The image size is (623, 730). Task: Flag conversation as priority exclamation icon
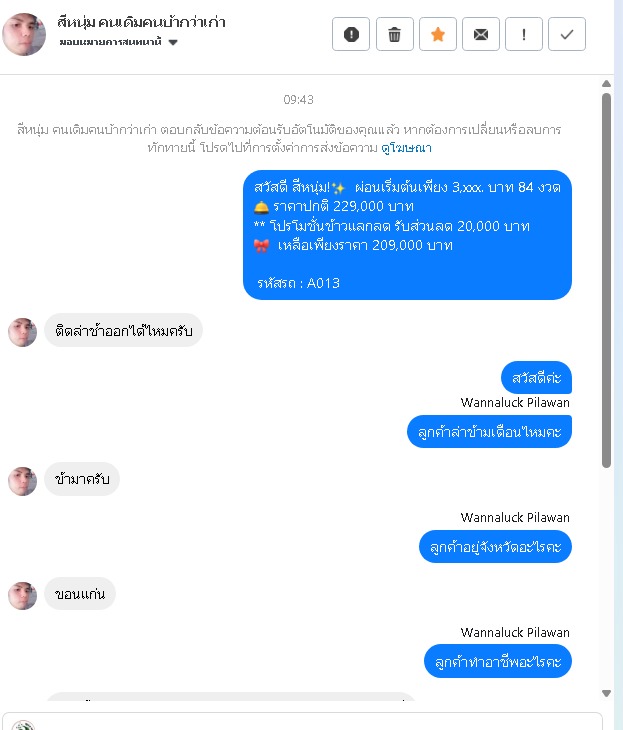tap(524, 34)
